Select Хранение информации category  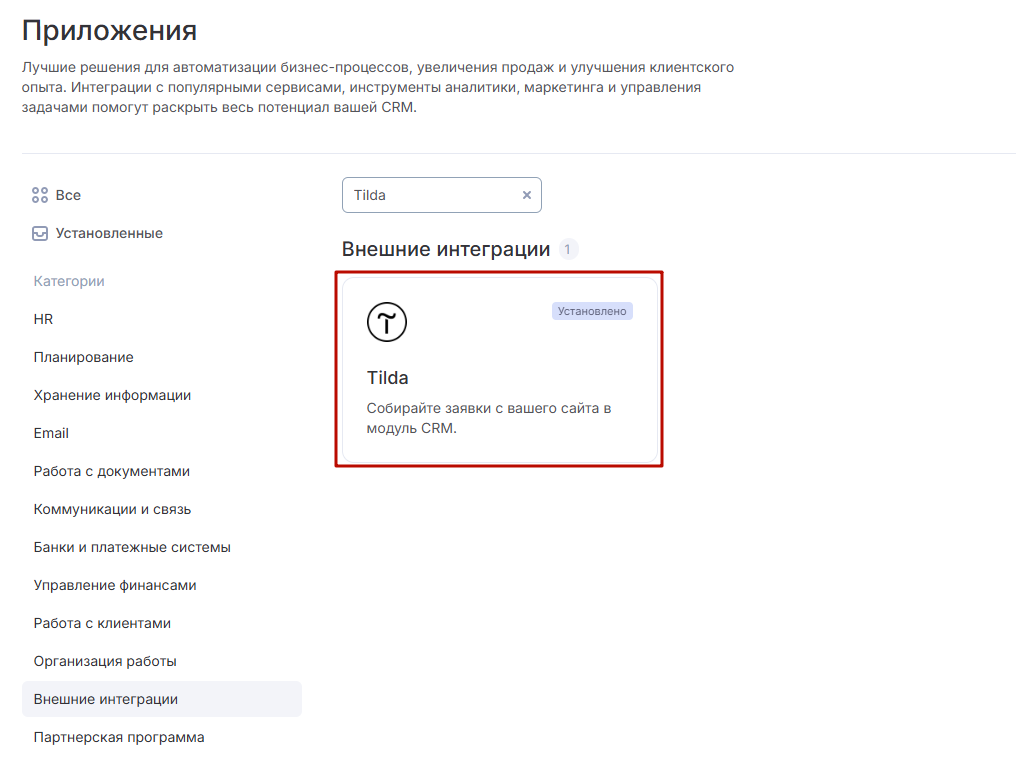click(x=112, y=395)
